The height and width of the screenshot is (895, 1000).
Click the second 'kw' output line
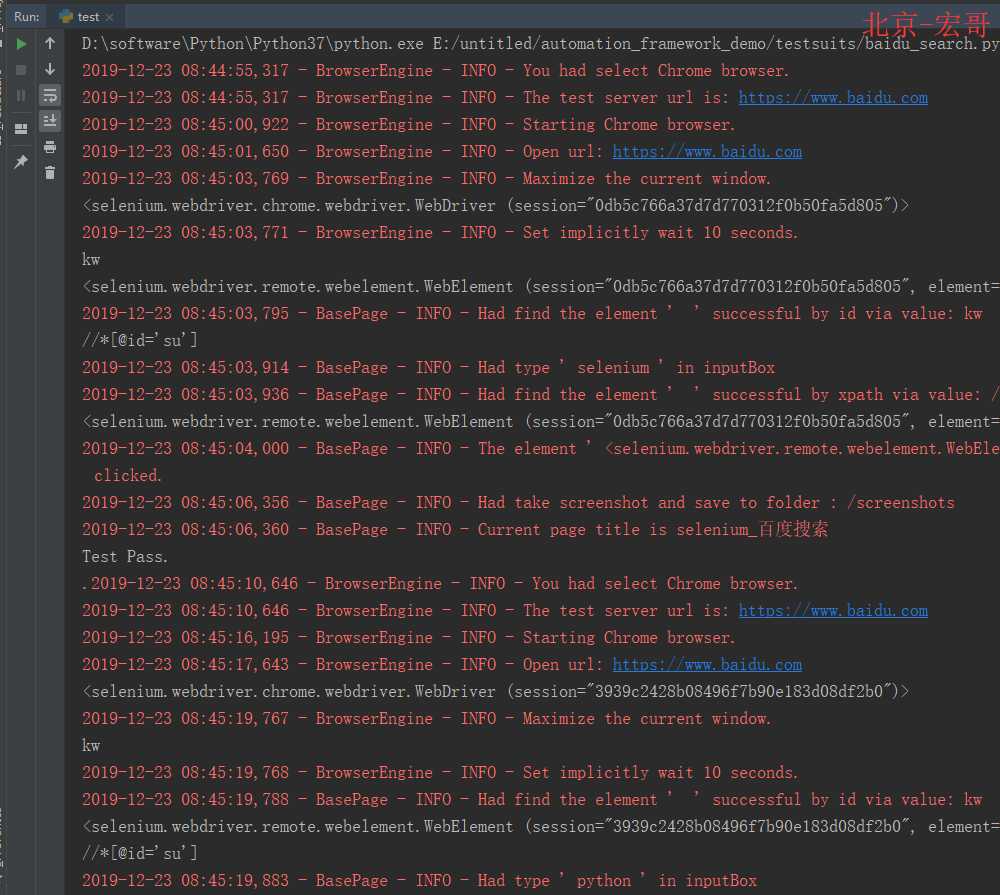91,746
